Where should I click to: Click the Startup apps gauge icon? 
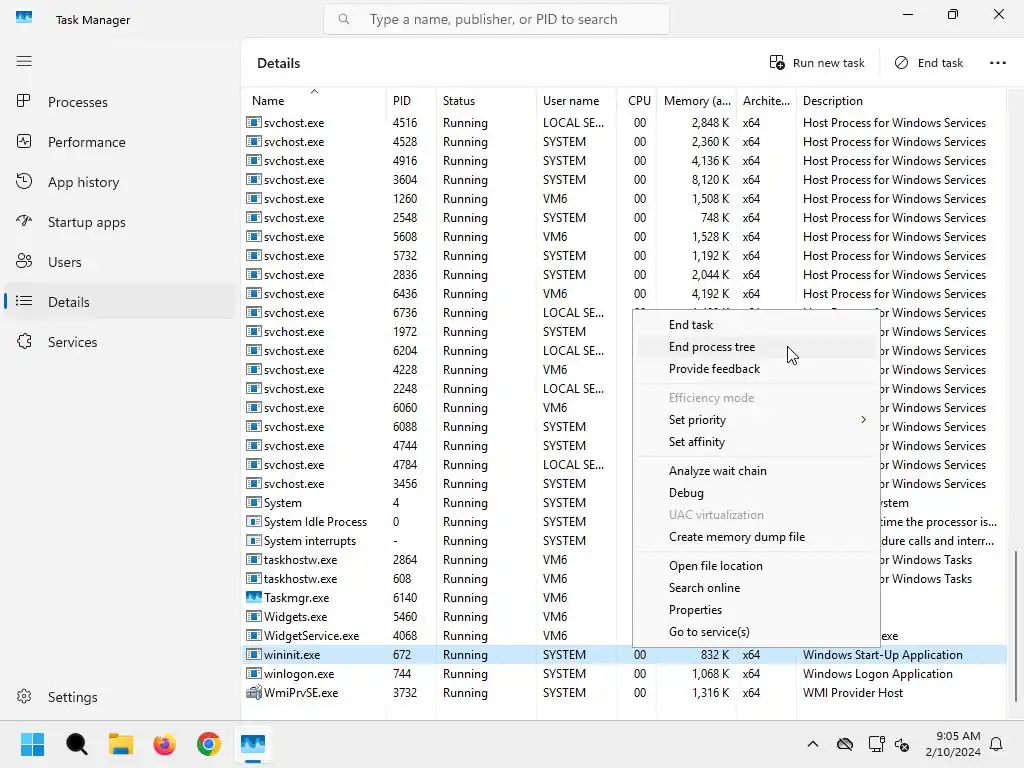[24, 221]
